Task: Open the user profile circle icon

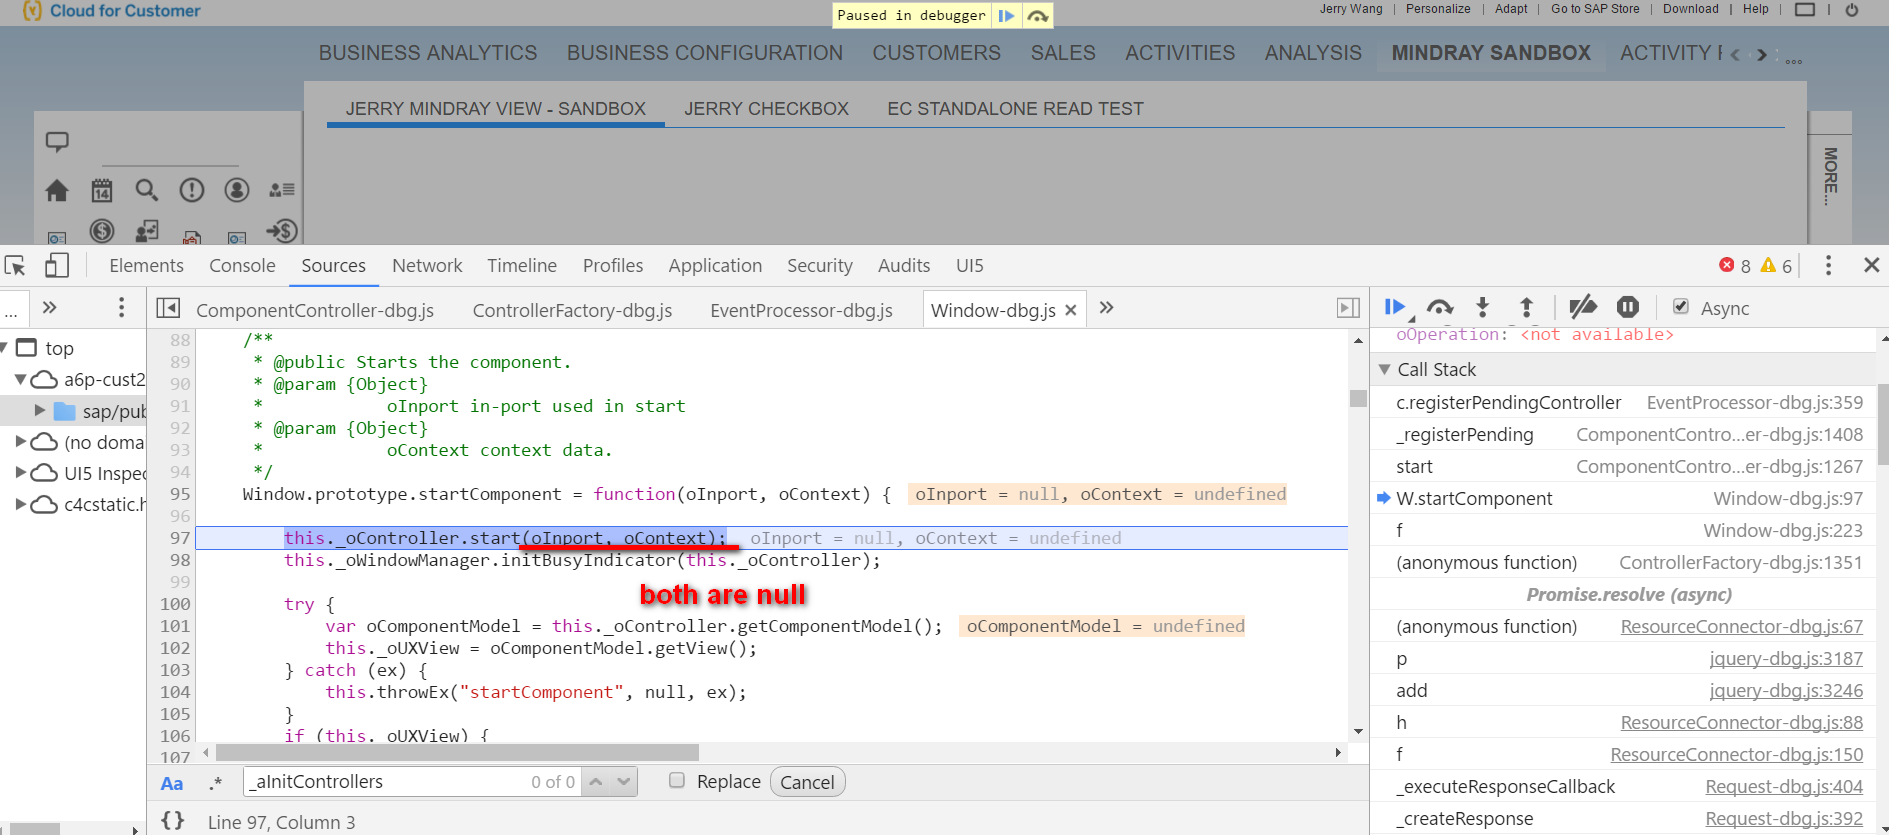Action: [x=237, y=190]
